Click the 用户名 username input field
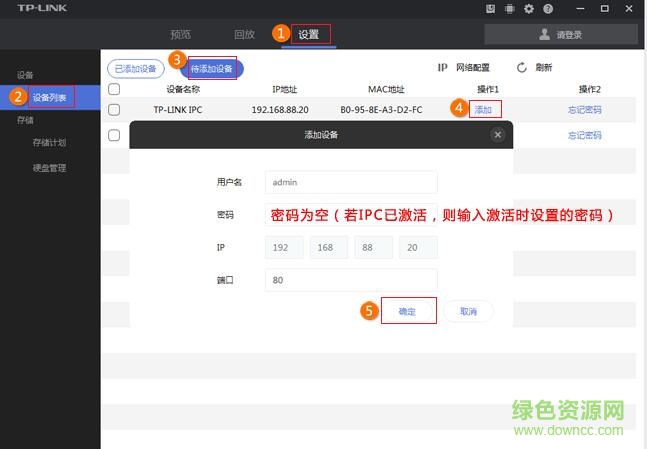 (x=351, y=182)
